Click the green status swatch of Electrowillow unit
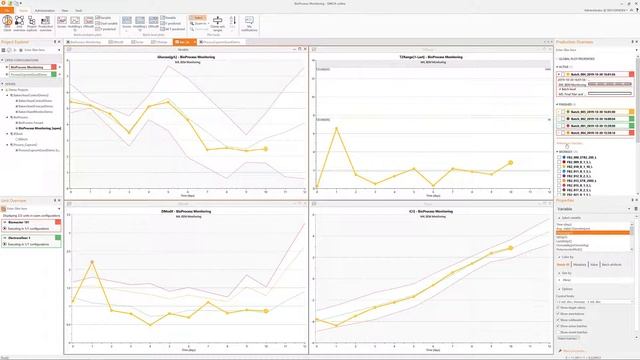The image size is (640, 360). tap(58, 237)
